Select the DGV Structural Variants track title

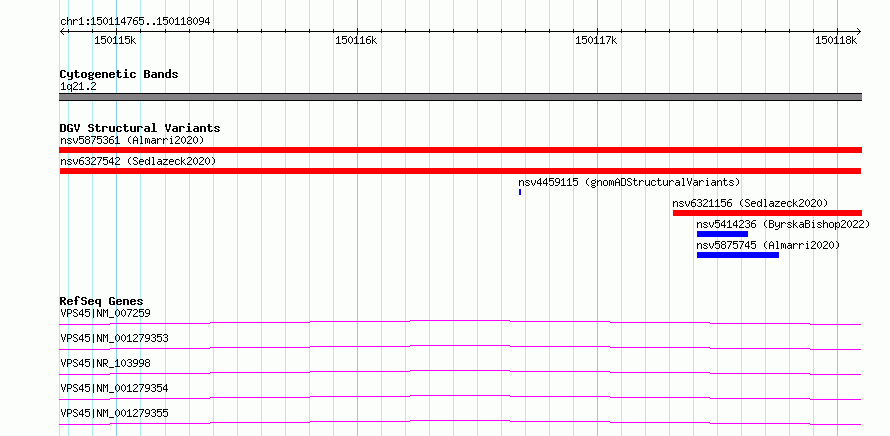click(x=140, y=128)
